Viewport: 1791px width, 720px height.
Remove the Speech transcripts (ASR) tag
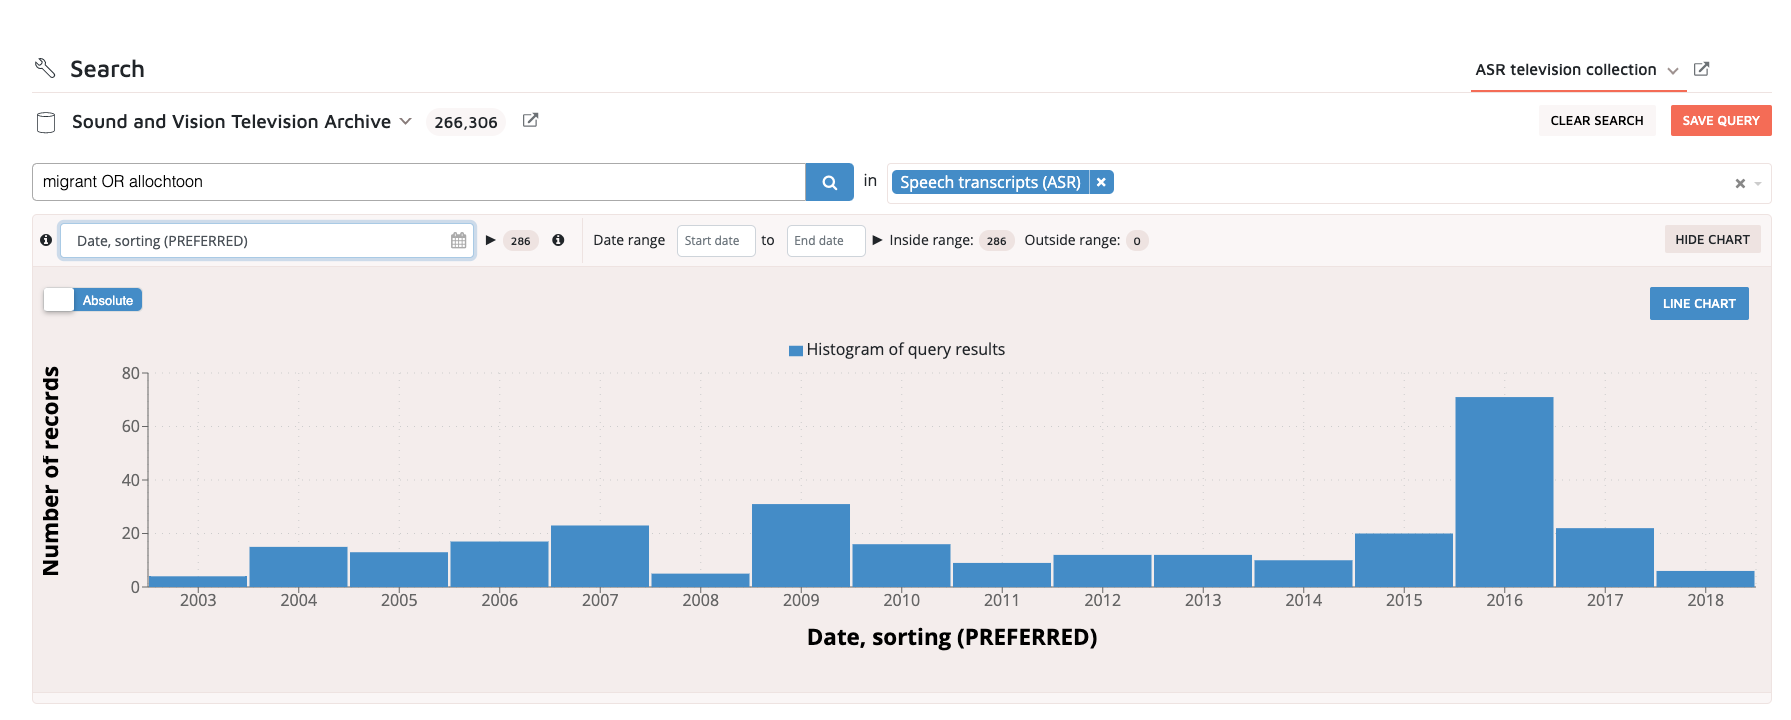(1101, 182)
